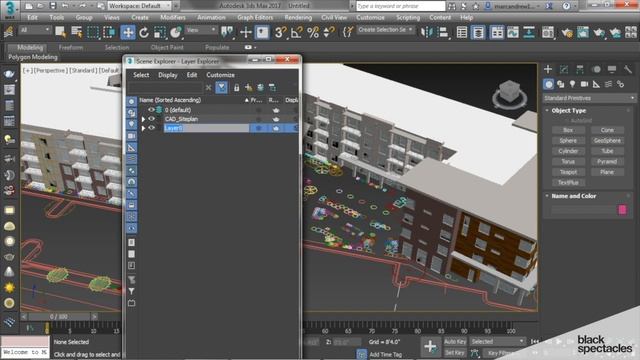640x360 pixels.
Task: Click the lock icon in Layer Explorer toolbar
Action: [236, 87]
